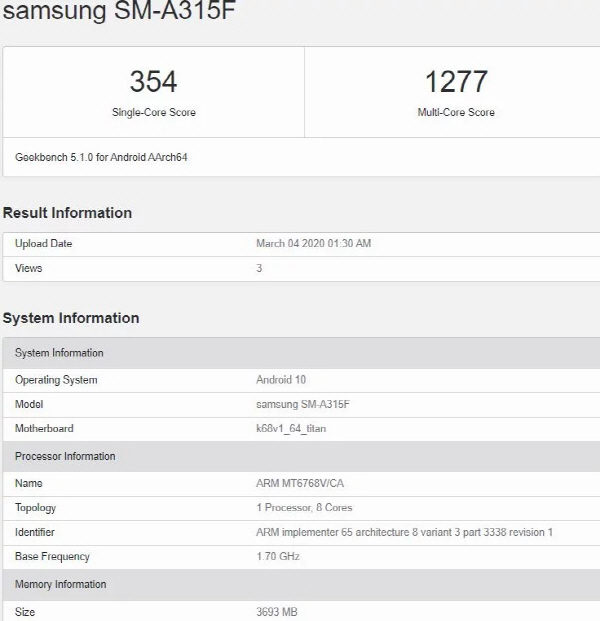The height and width of the screenshot is (621, 600).
Task: Select the Android 10 value
Action: point(281,380)
